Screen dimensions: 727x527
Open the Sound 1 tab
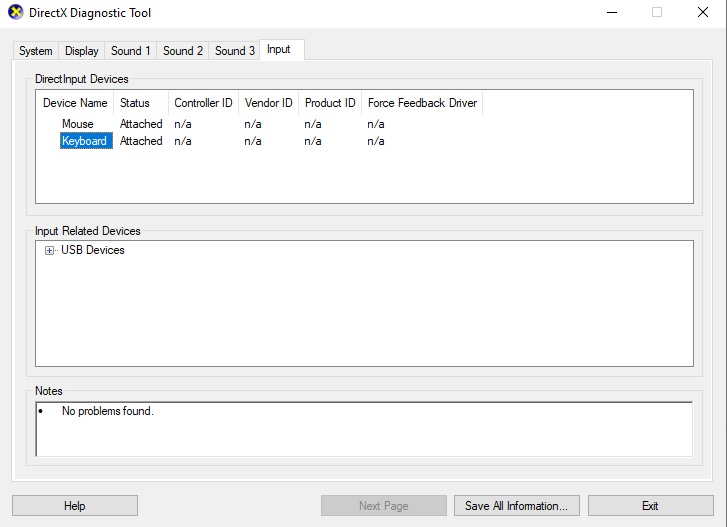tap(131, 51)
